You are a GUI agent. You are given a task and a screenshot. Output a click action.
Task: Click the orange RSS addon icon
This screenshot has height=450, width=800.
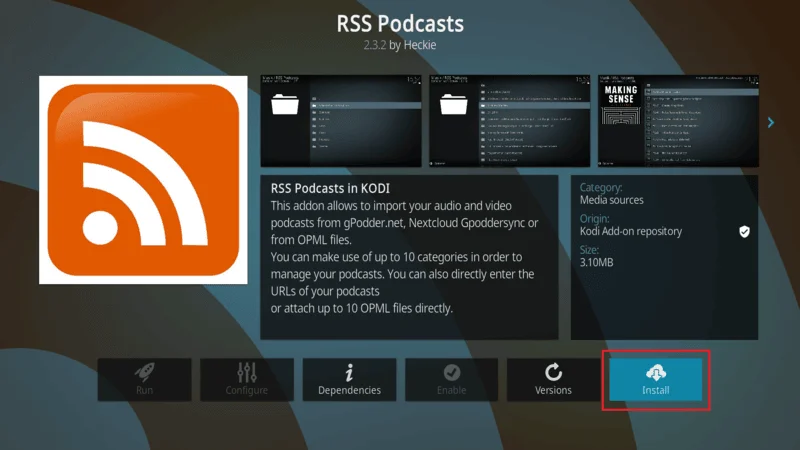point(143,180)
